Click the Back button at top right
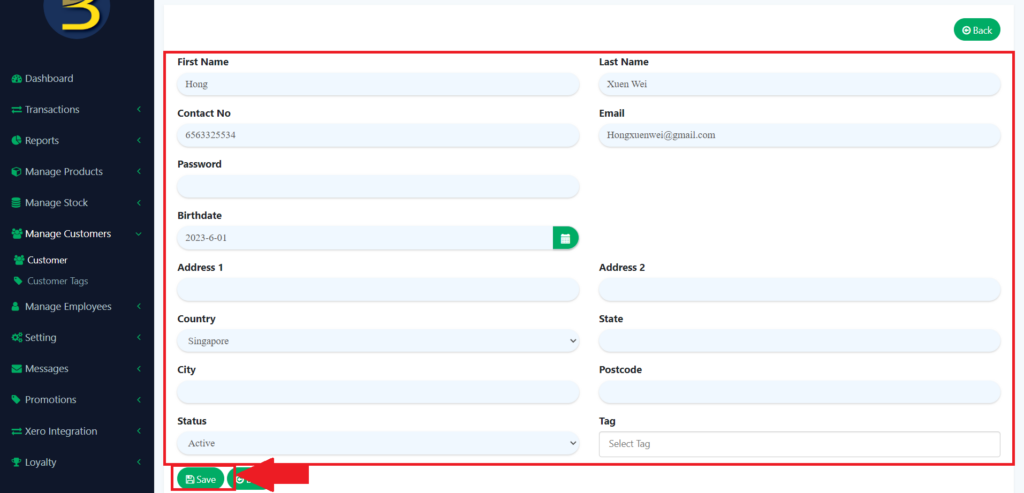Image resolution: width=1024 pixels, height=493 pixels. (976, 30)
